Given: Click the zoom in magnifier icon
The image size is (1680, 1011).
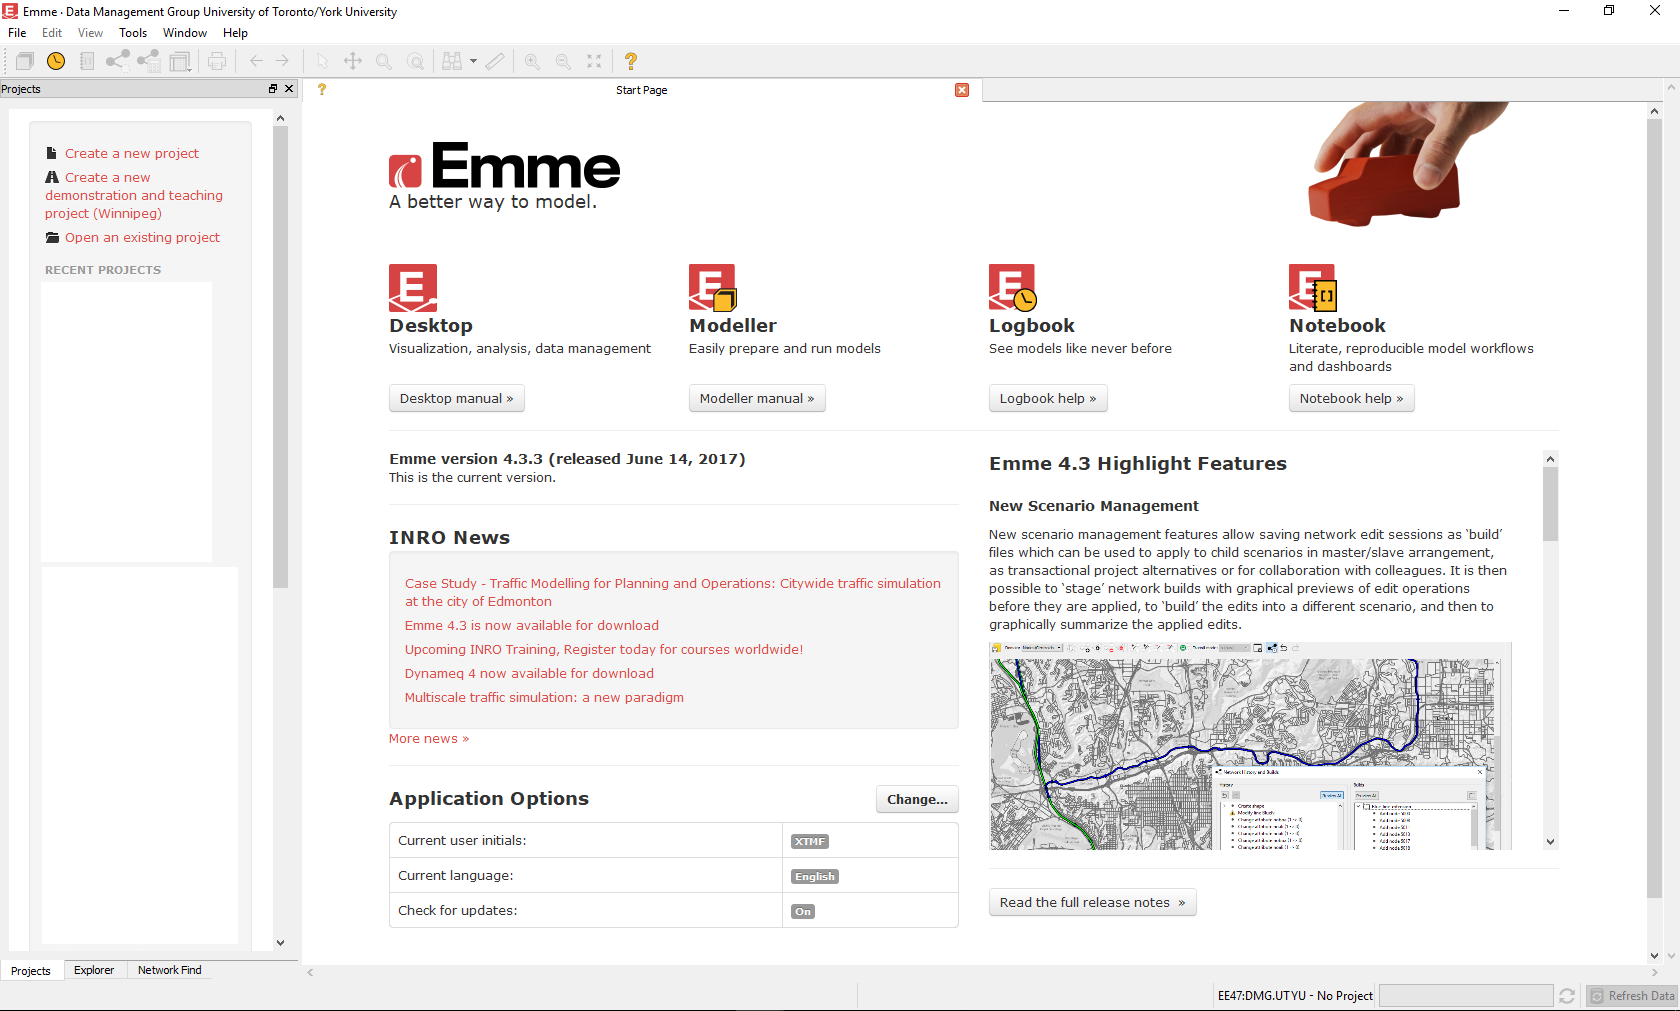Looking at the screenshot, I should coord(532,61).
